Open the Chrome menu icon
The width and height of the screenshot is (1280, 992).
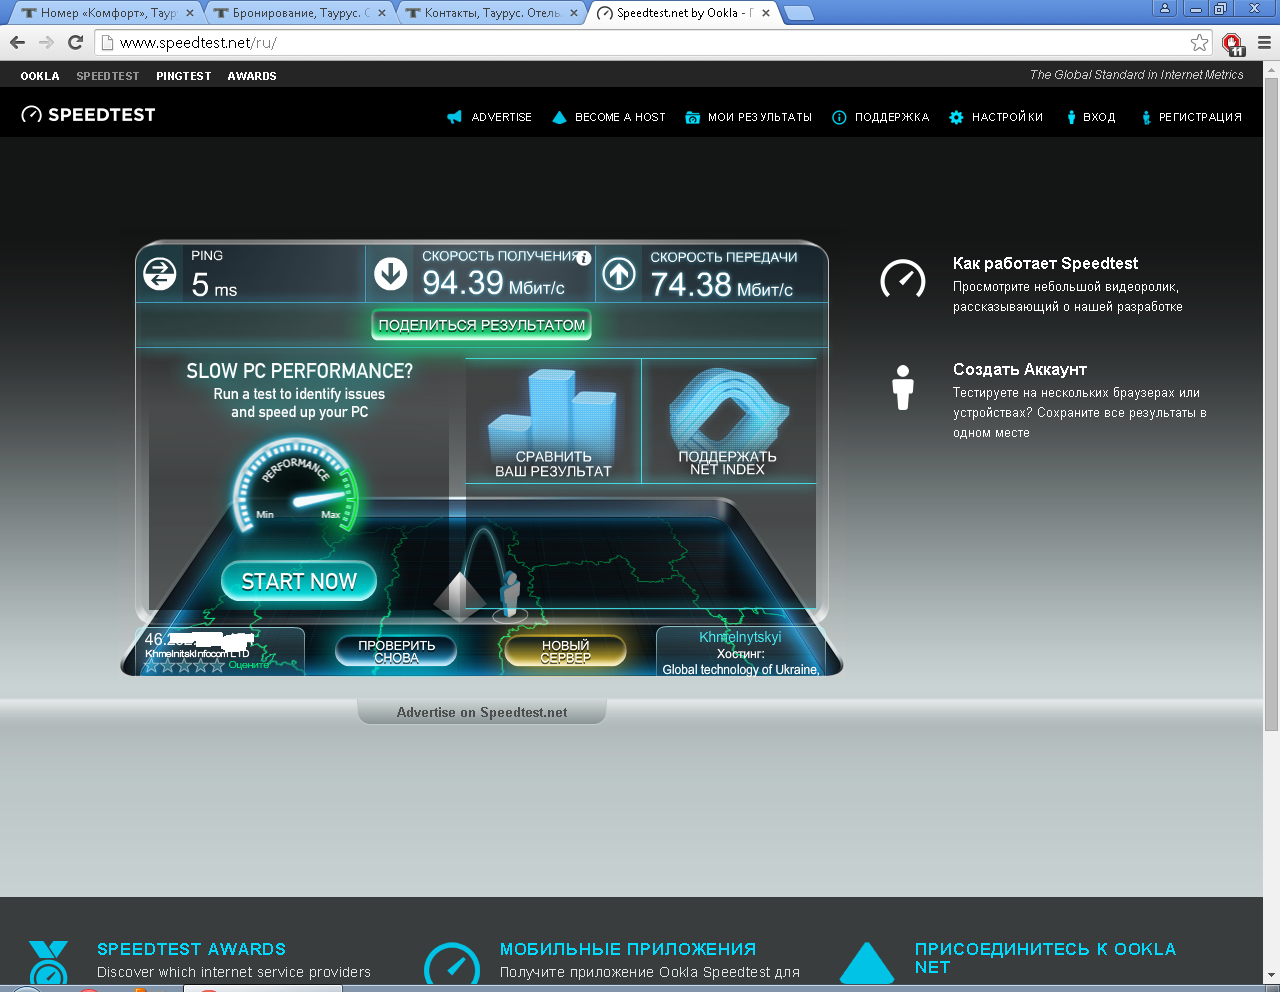(1264, 42)
